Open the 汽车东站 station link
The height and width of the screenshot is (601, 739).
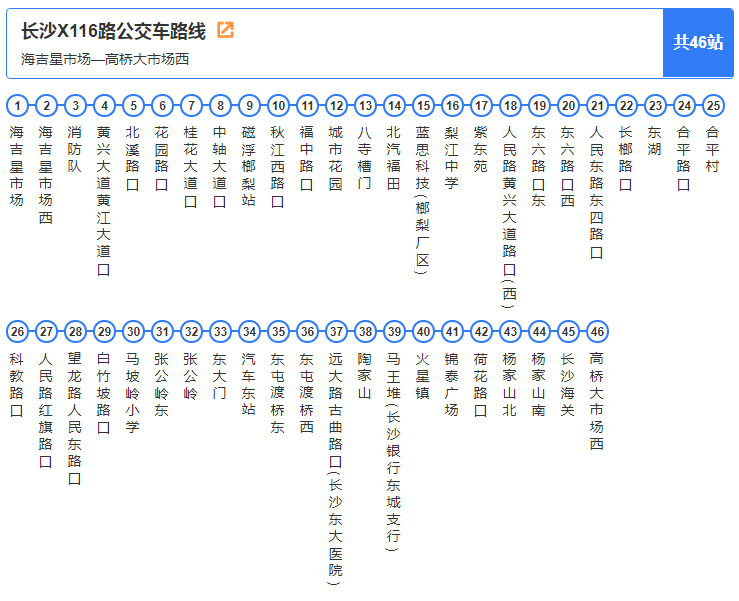point(249,383)
